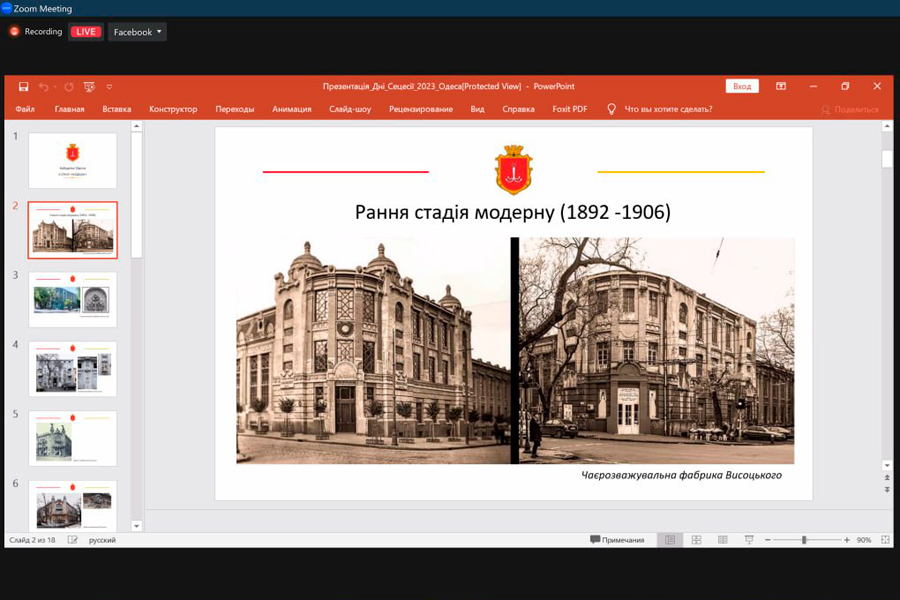Start Slide Show icon in status bar
This screenshot has width=900, height=600.
click(749, 540)
